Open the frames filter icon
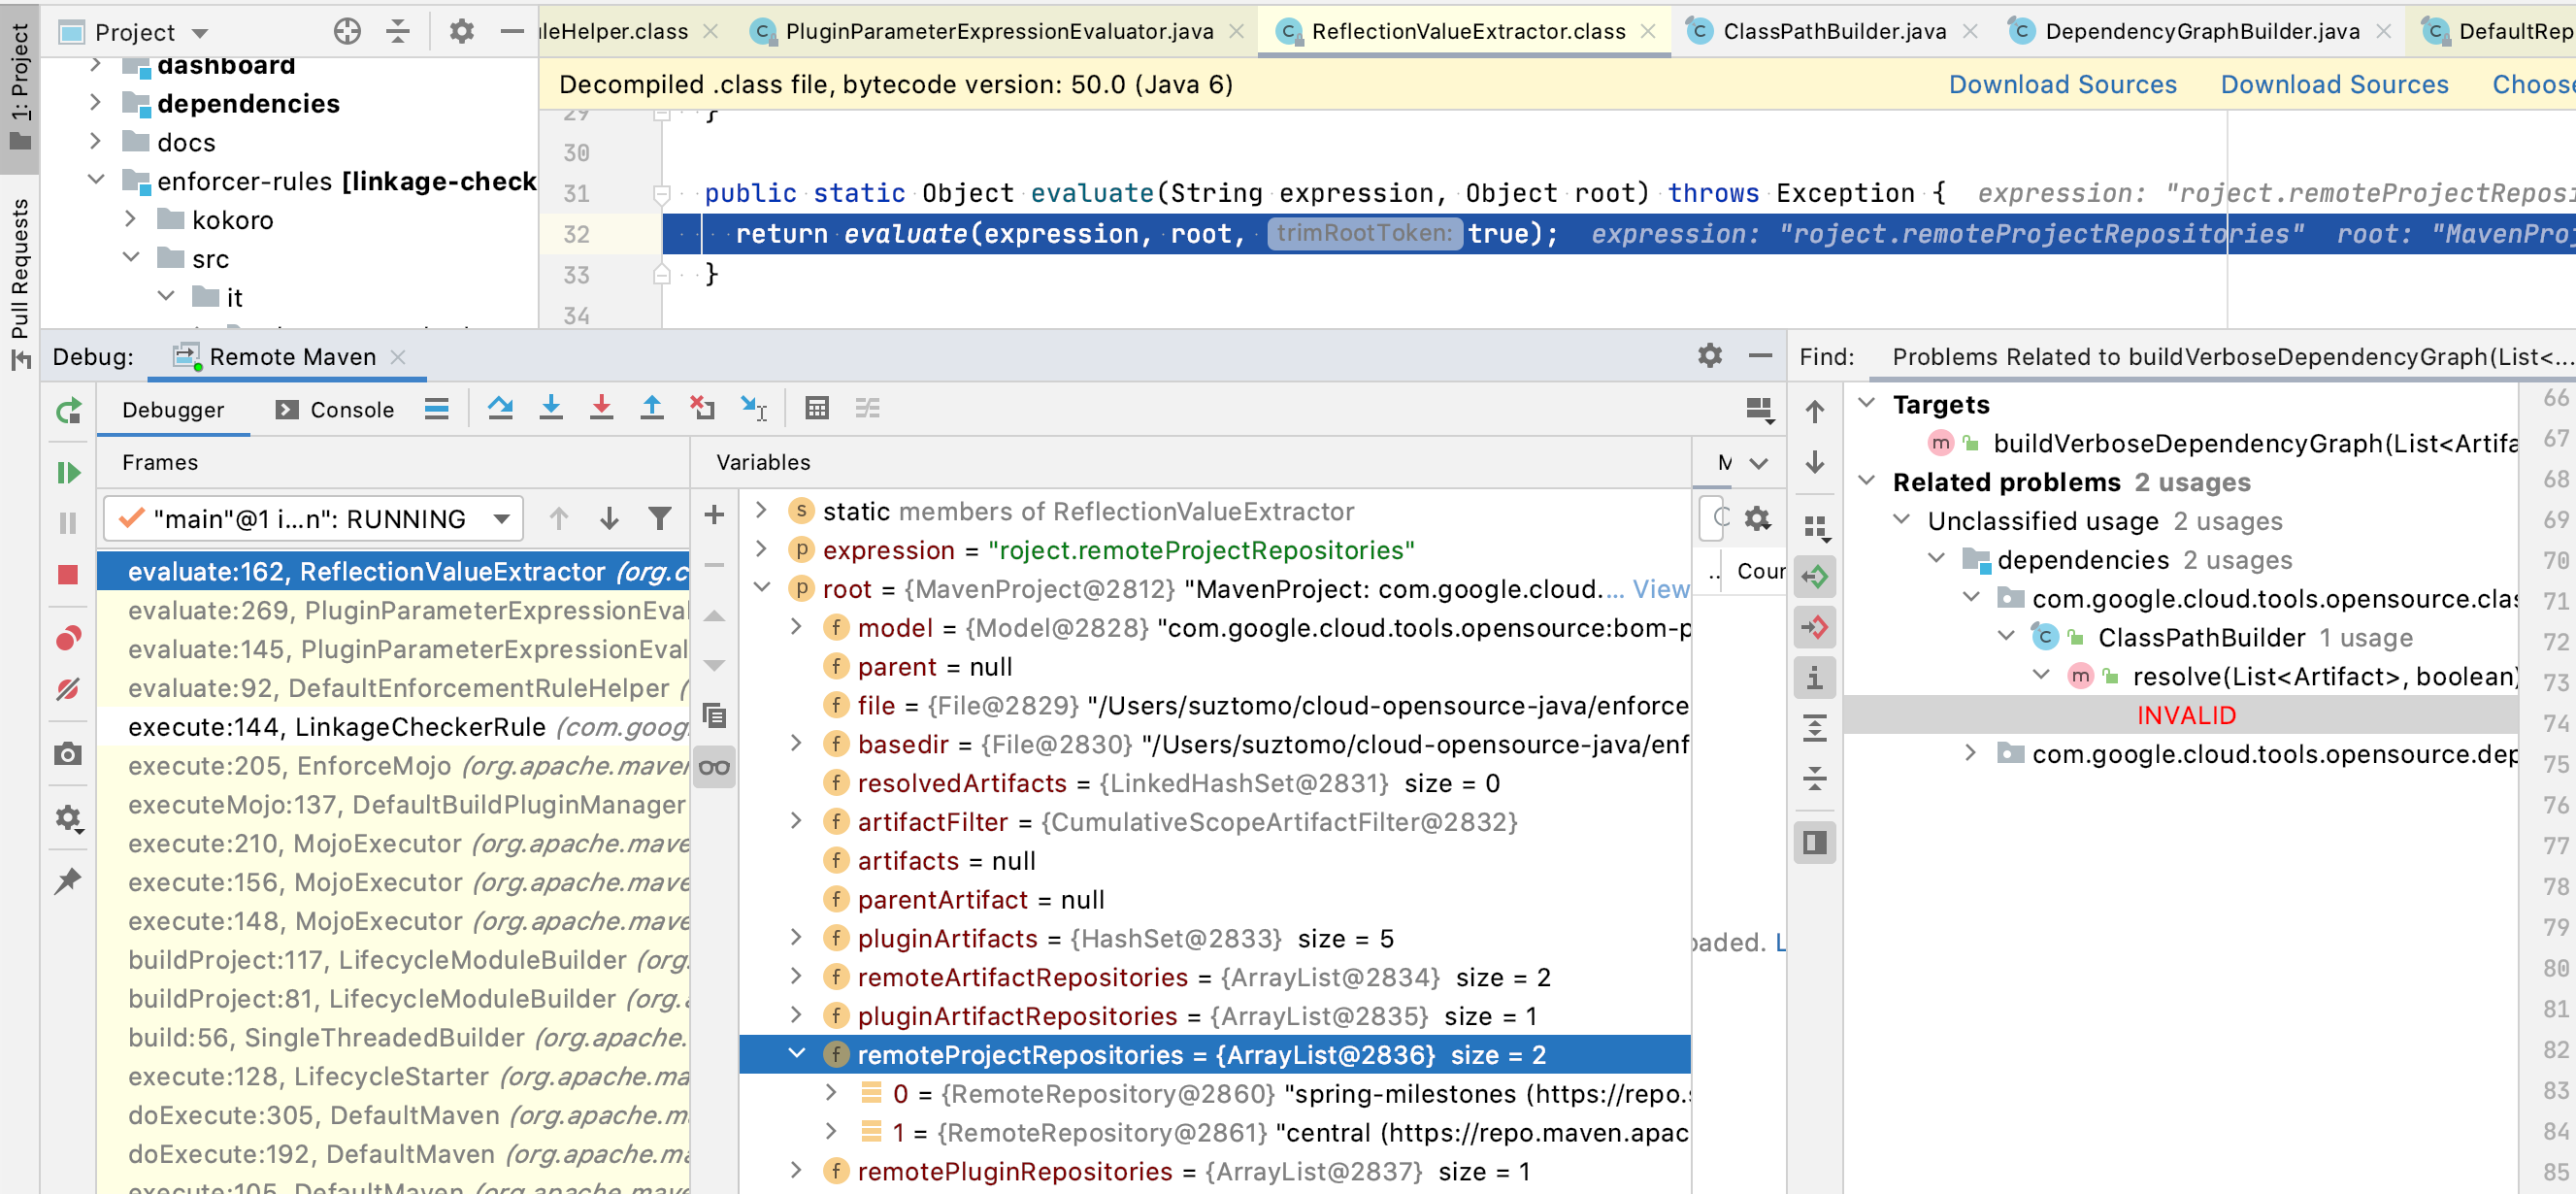The width and height of the screenshot is (2576, 1194). point(659,518)
